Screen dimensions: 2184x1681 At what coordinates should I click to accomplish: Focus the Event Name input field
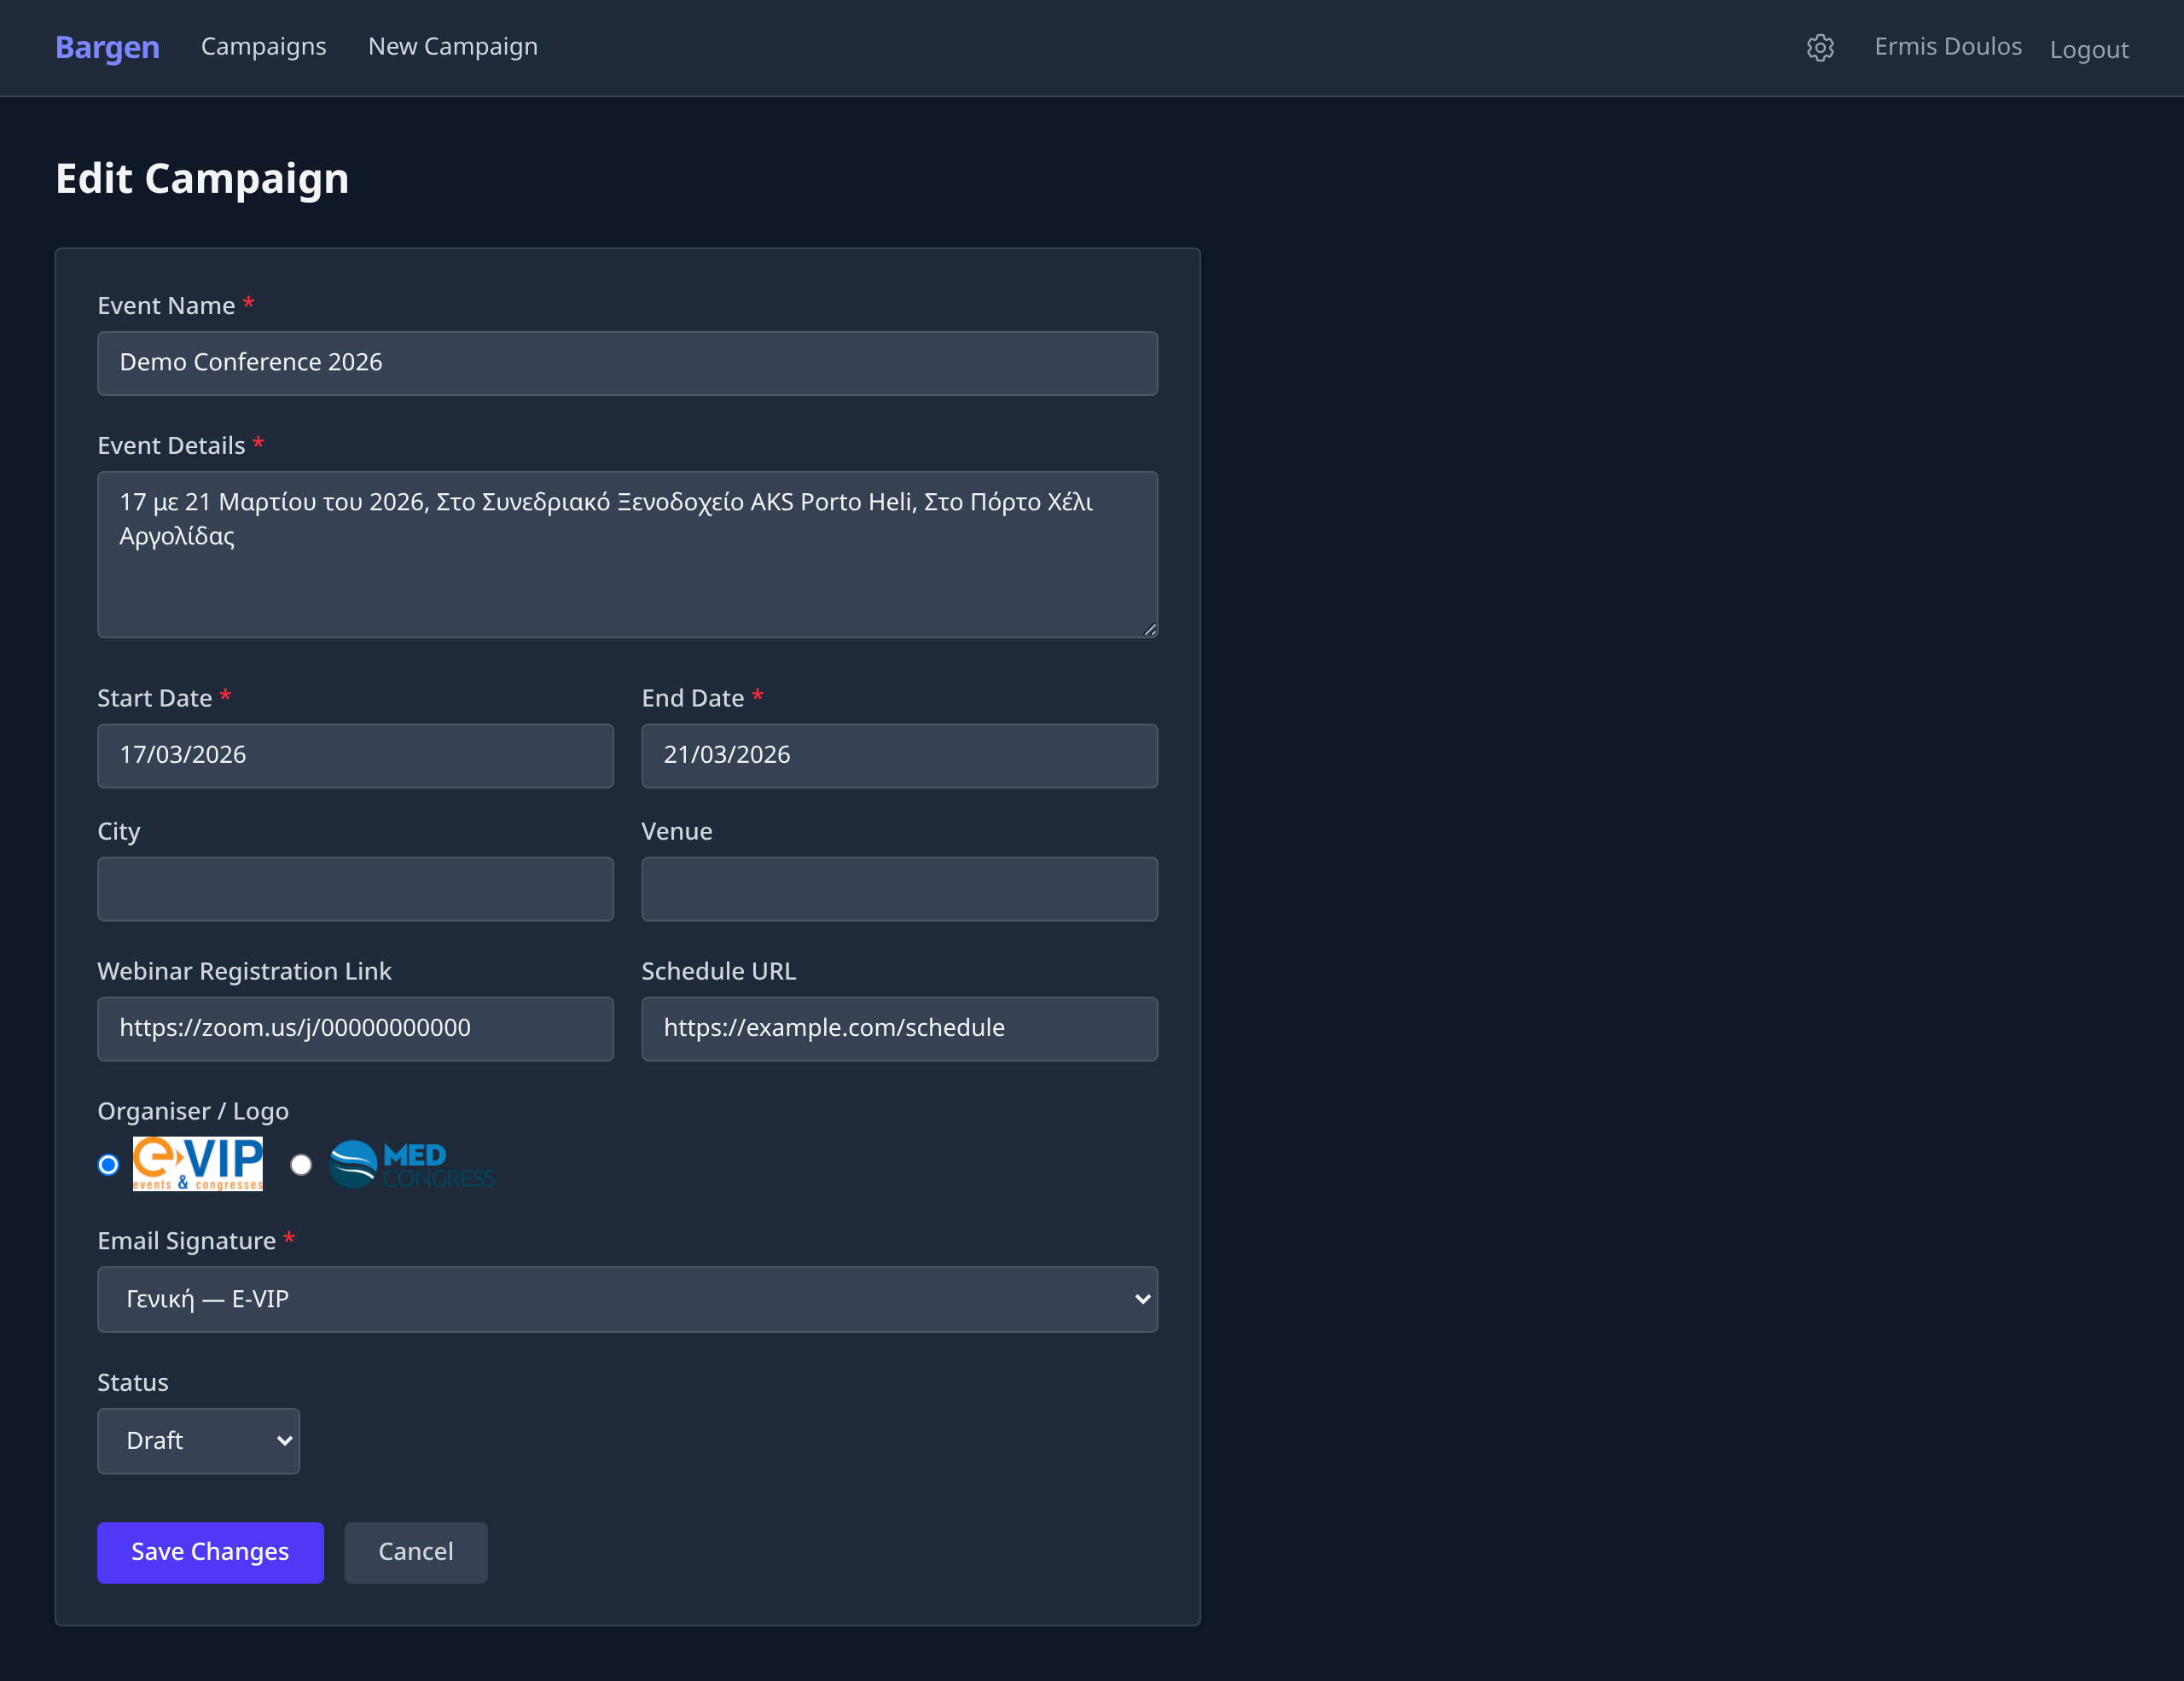627,363
